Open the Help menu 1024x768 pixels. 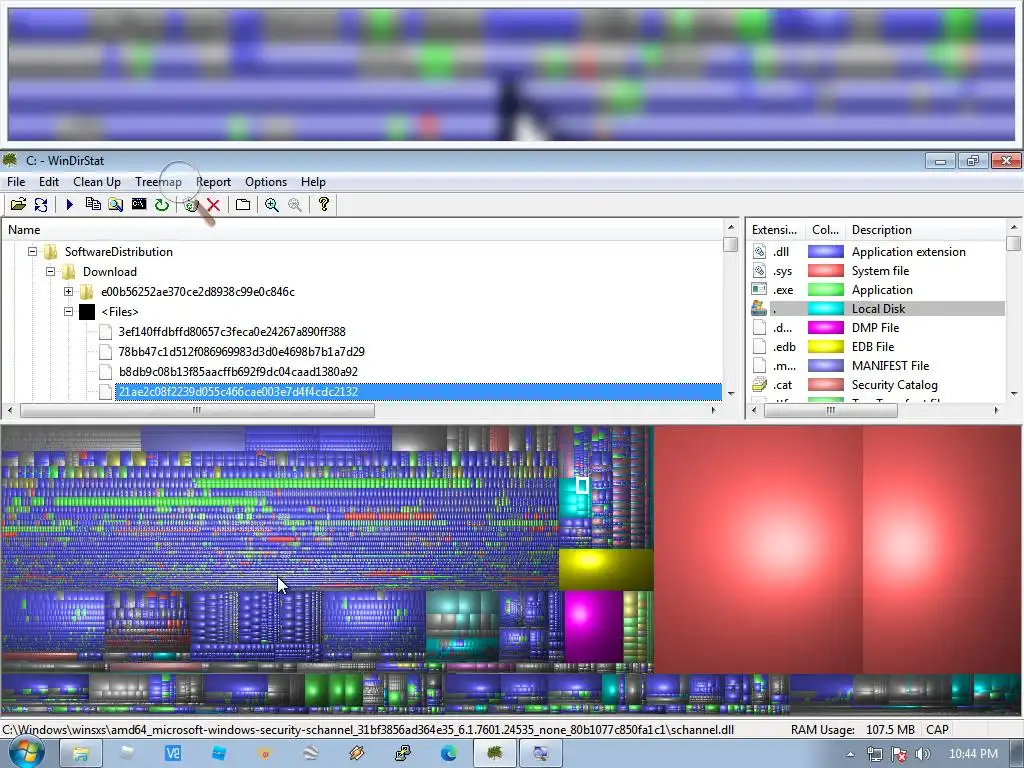pos(313,182)
